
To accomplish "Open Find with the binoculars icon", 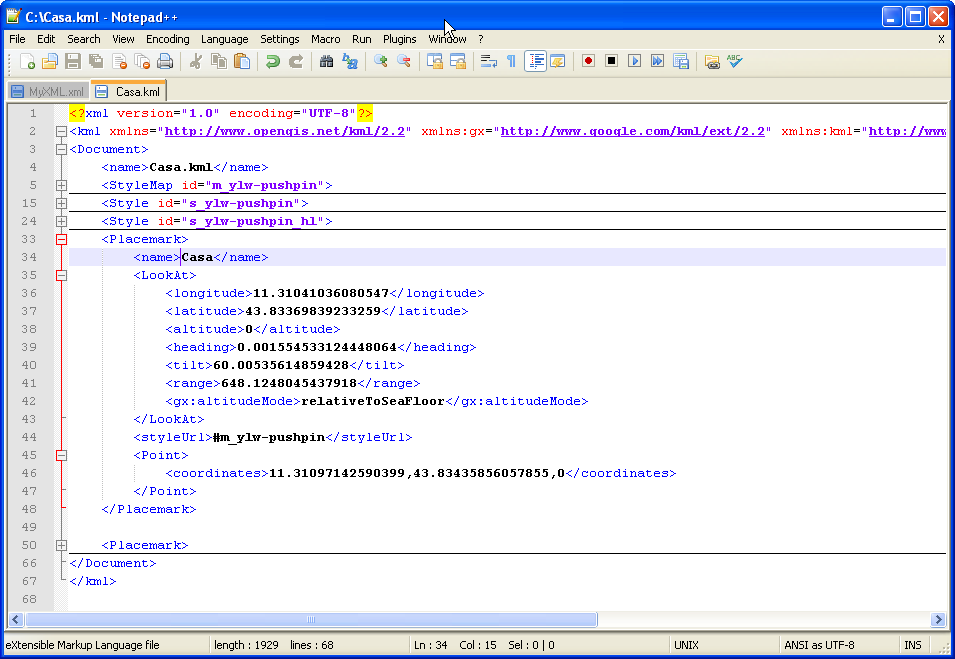I will point(326,61).
